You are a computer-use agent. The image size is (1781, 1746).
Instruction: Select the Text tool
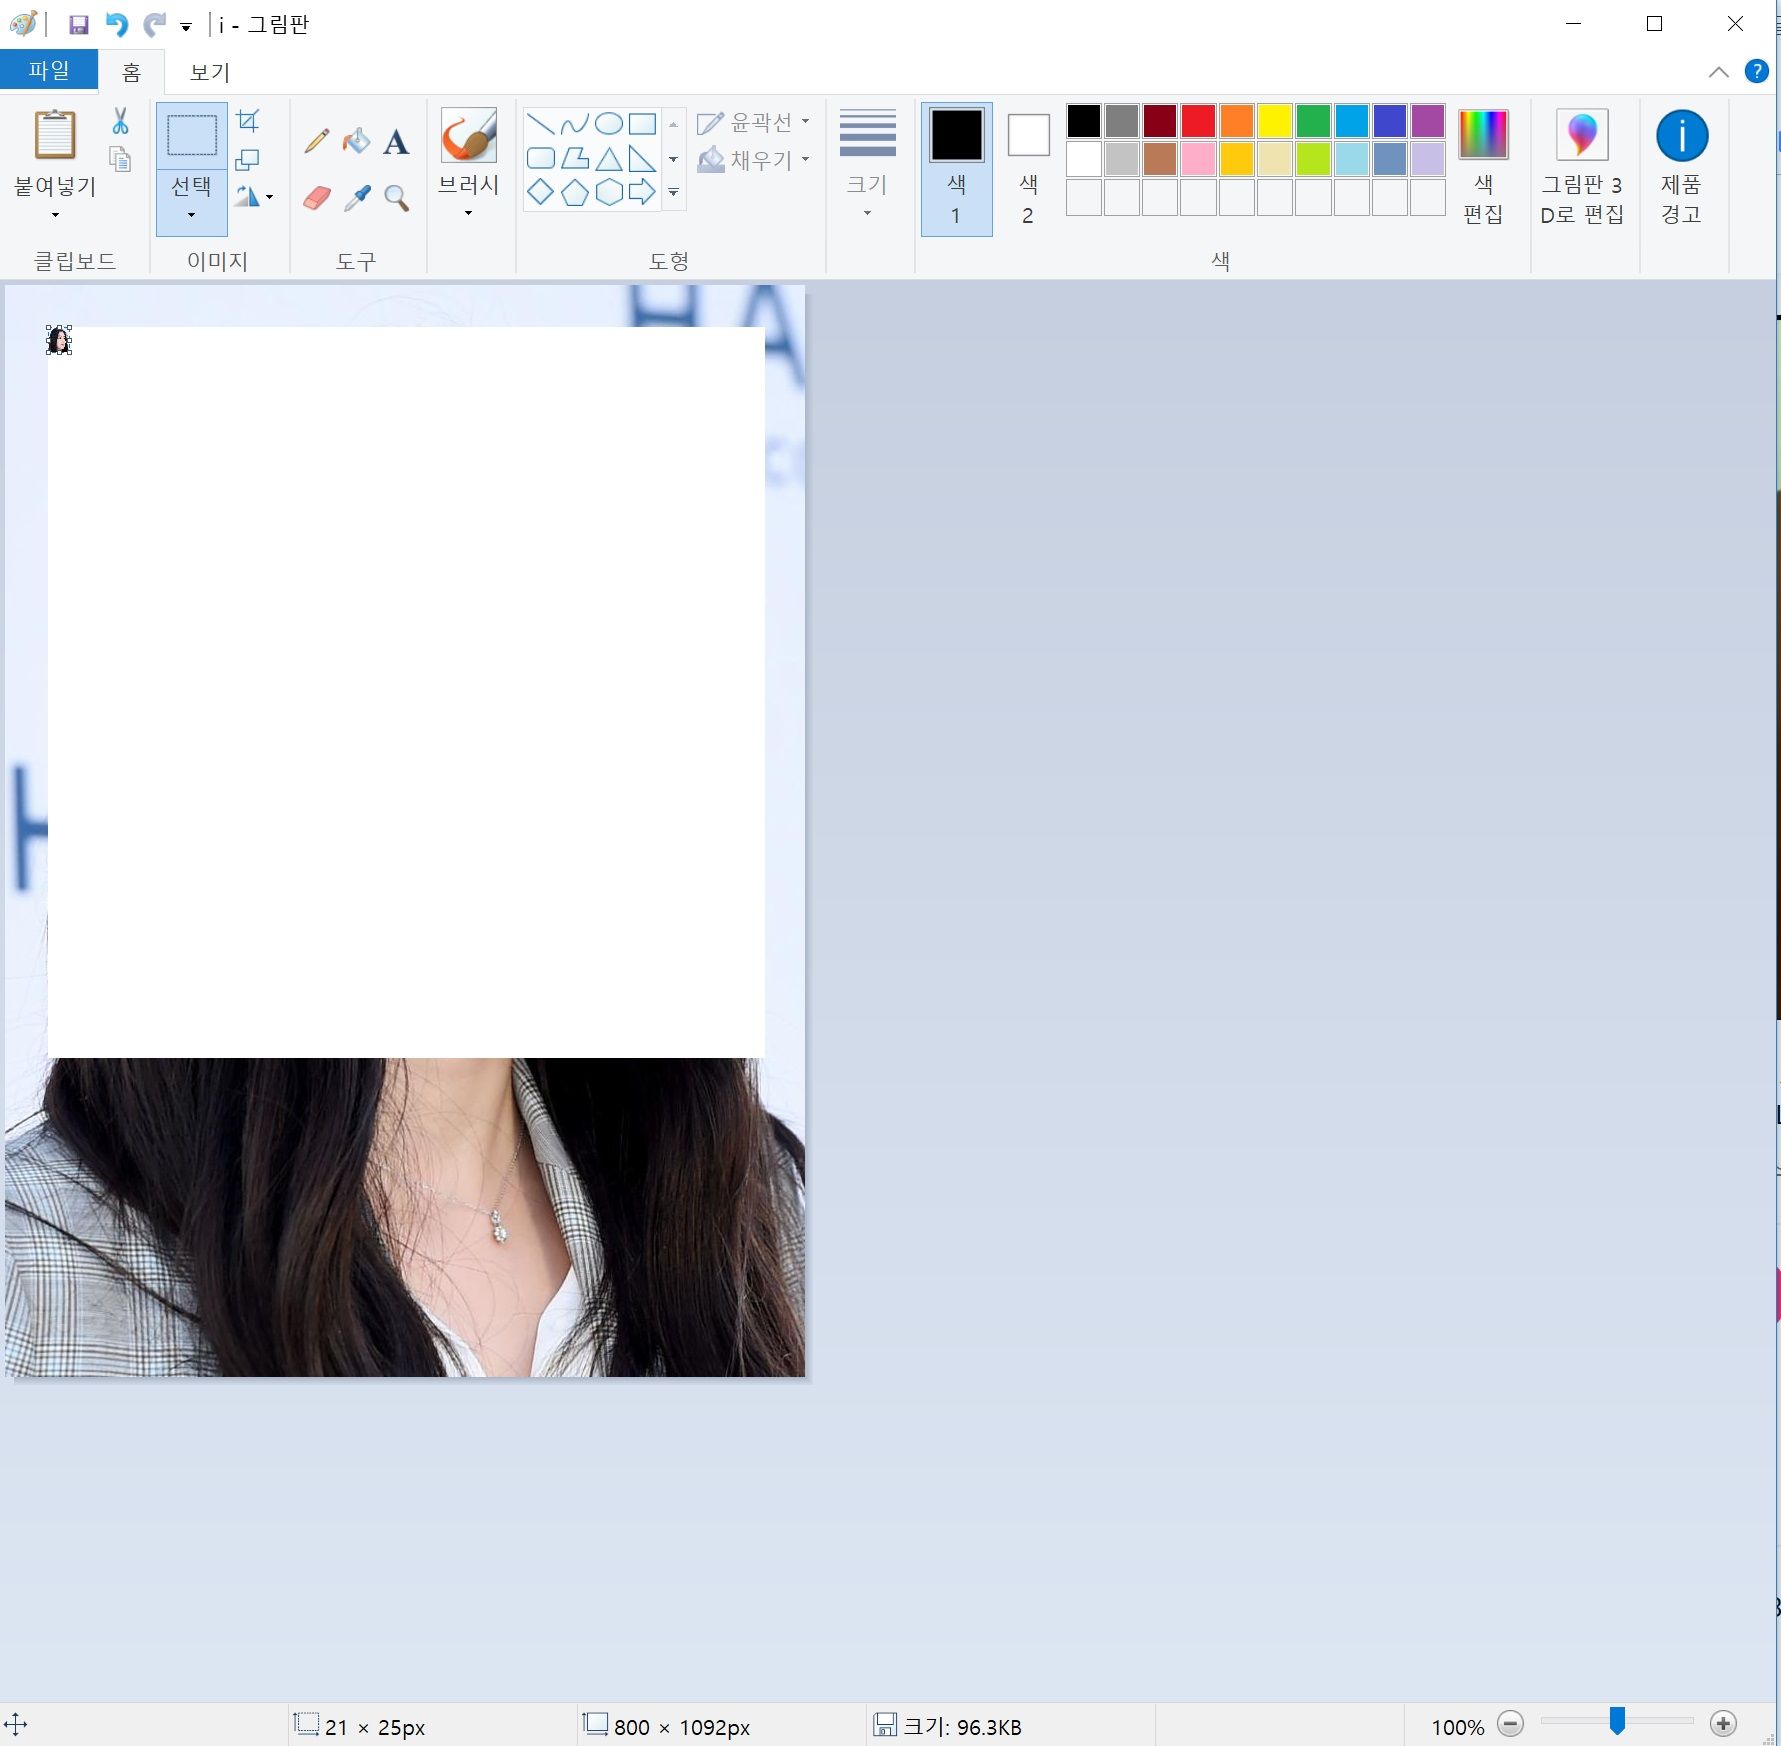click(396, 142)
